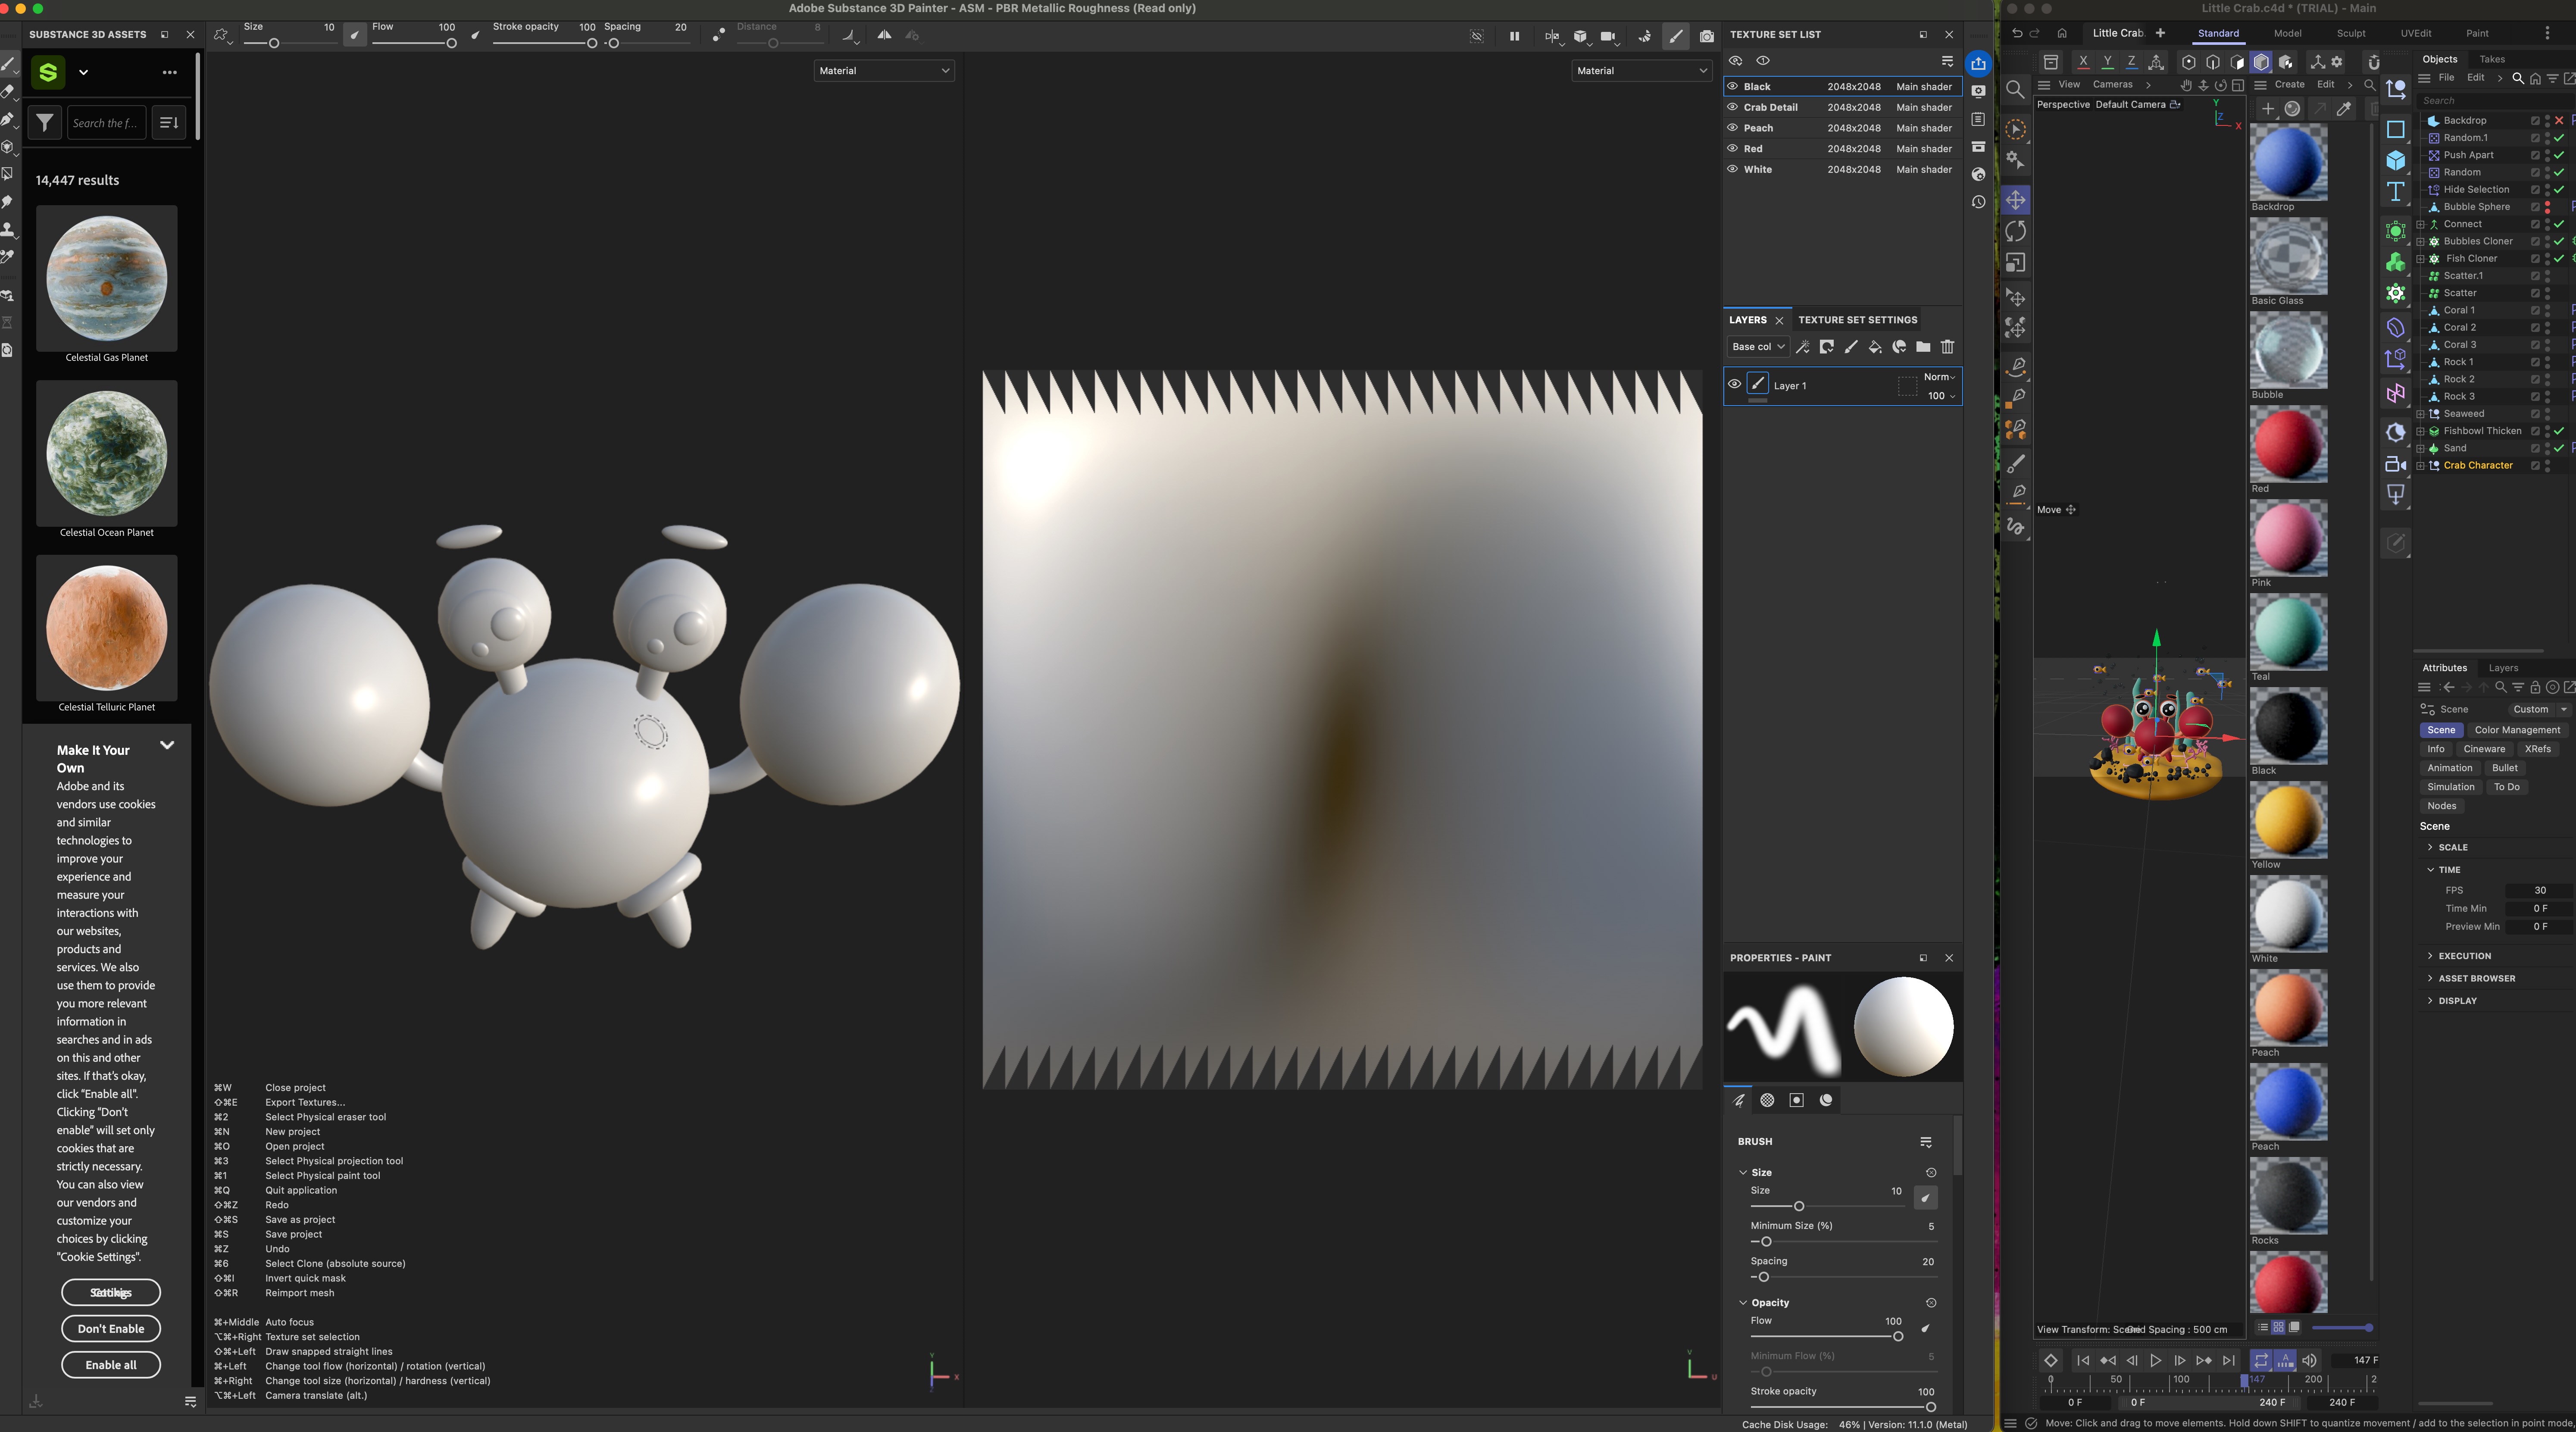Click the Cinema 4D home icon
Screen dimensions: 2576x1432
2062,33
